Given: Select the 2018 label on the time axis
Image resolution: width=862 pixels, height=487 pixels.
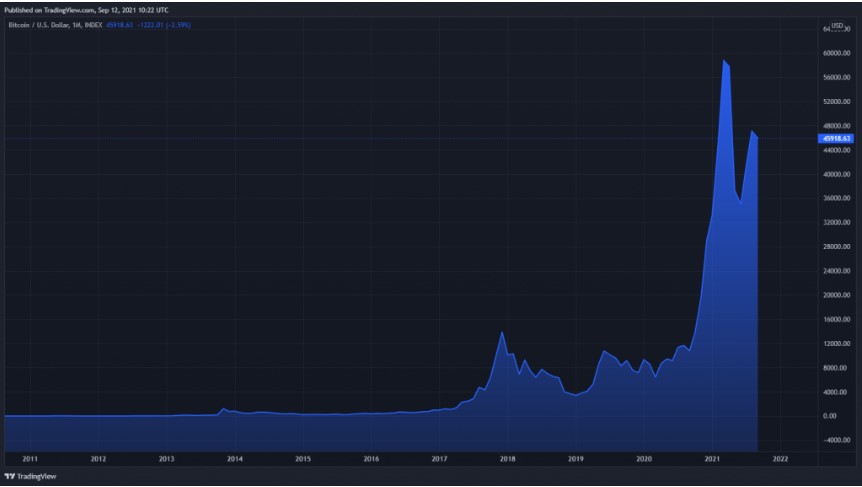Looking at the screenshot, I should 507,458.
